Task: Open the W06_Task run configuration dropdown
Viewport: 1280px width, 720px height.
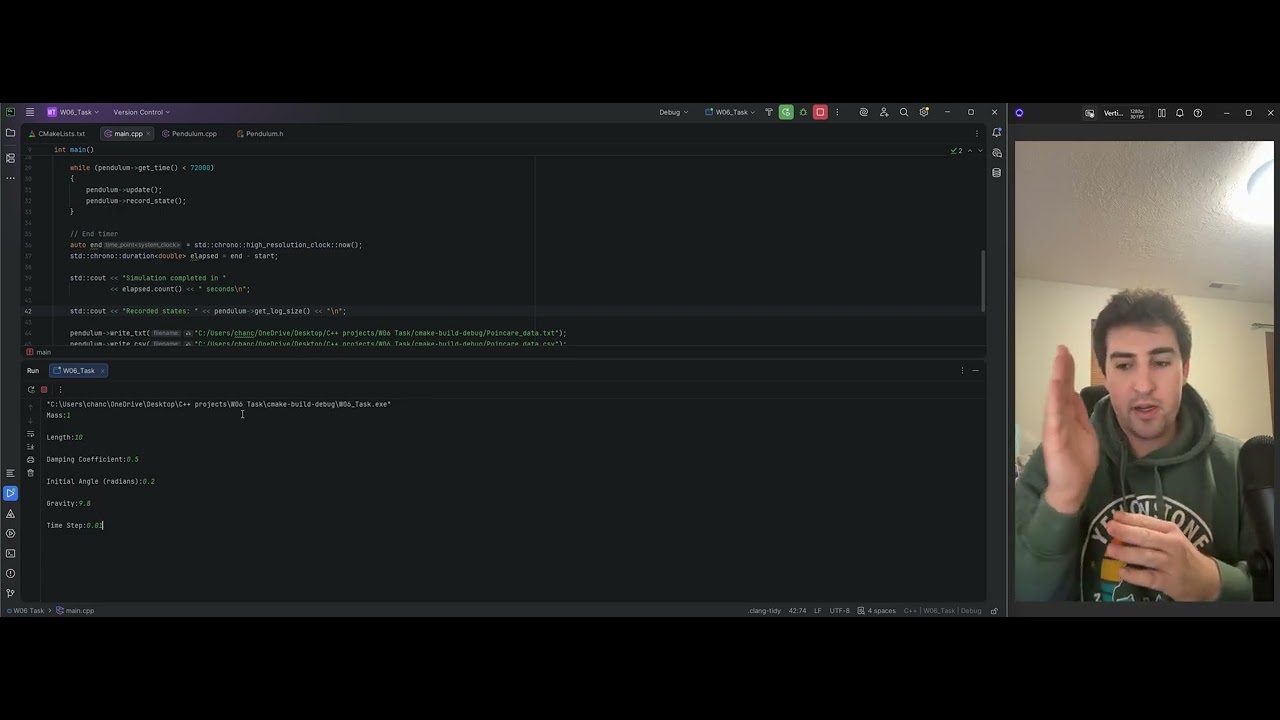Action: (x=730, y=112)
